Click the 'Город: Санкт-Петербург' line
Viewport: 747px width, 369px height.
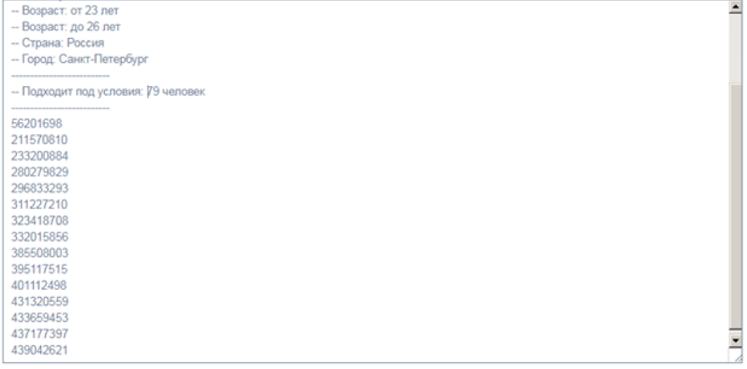pos(80,60)
